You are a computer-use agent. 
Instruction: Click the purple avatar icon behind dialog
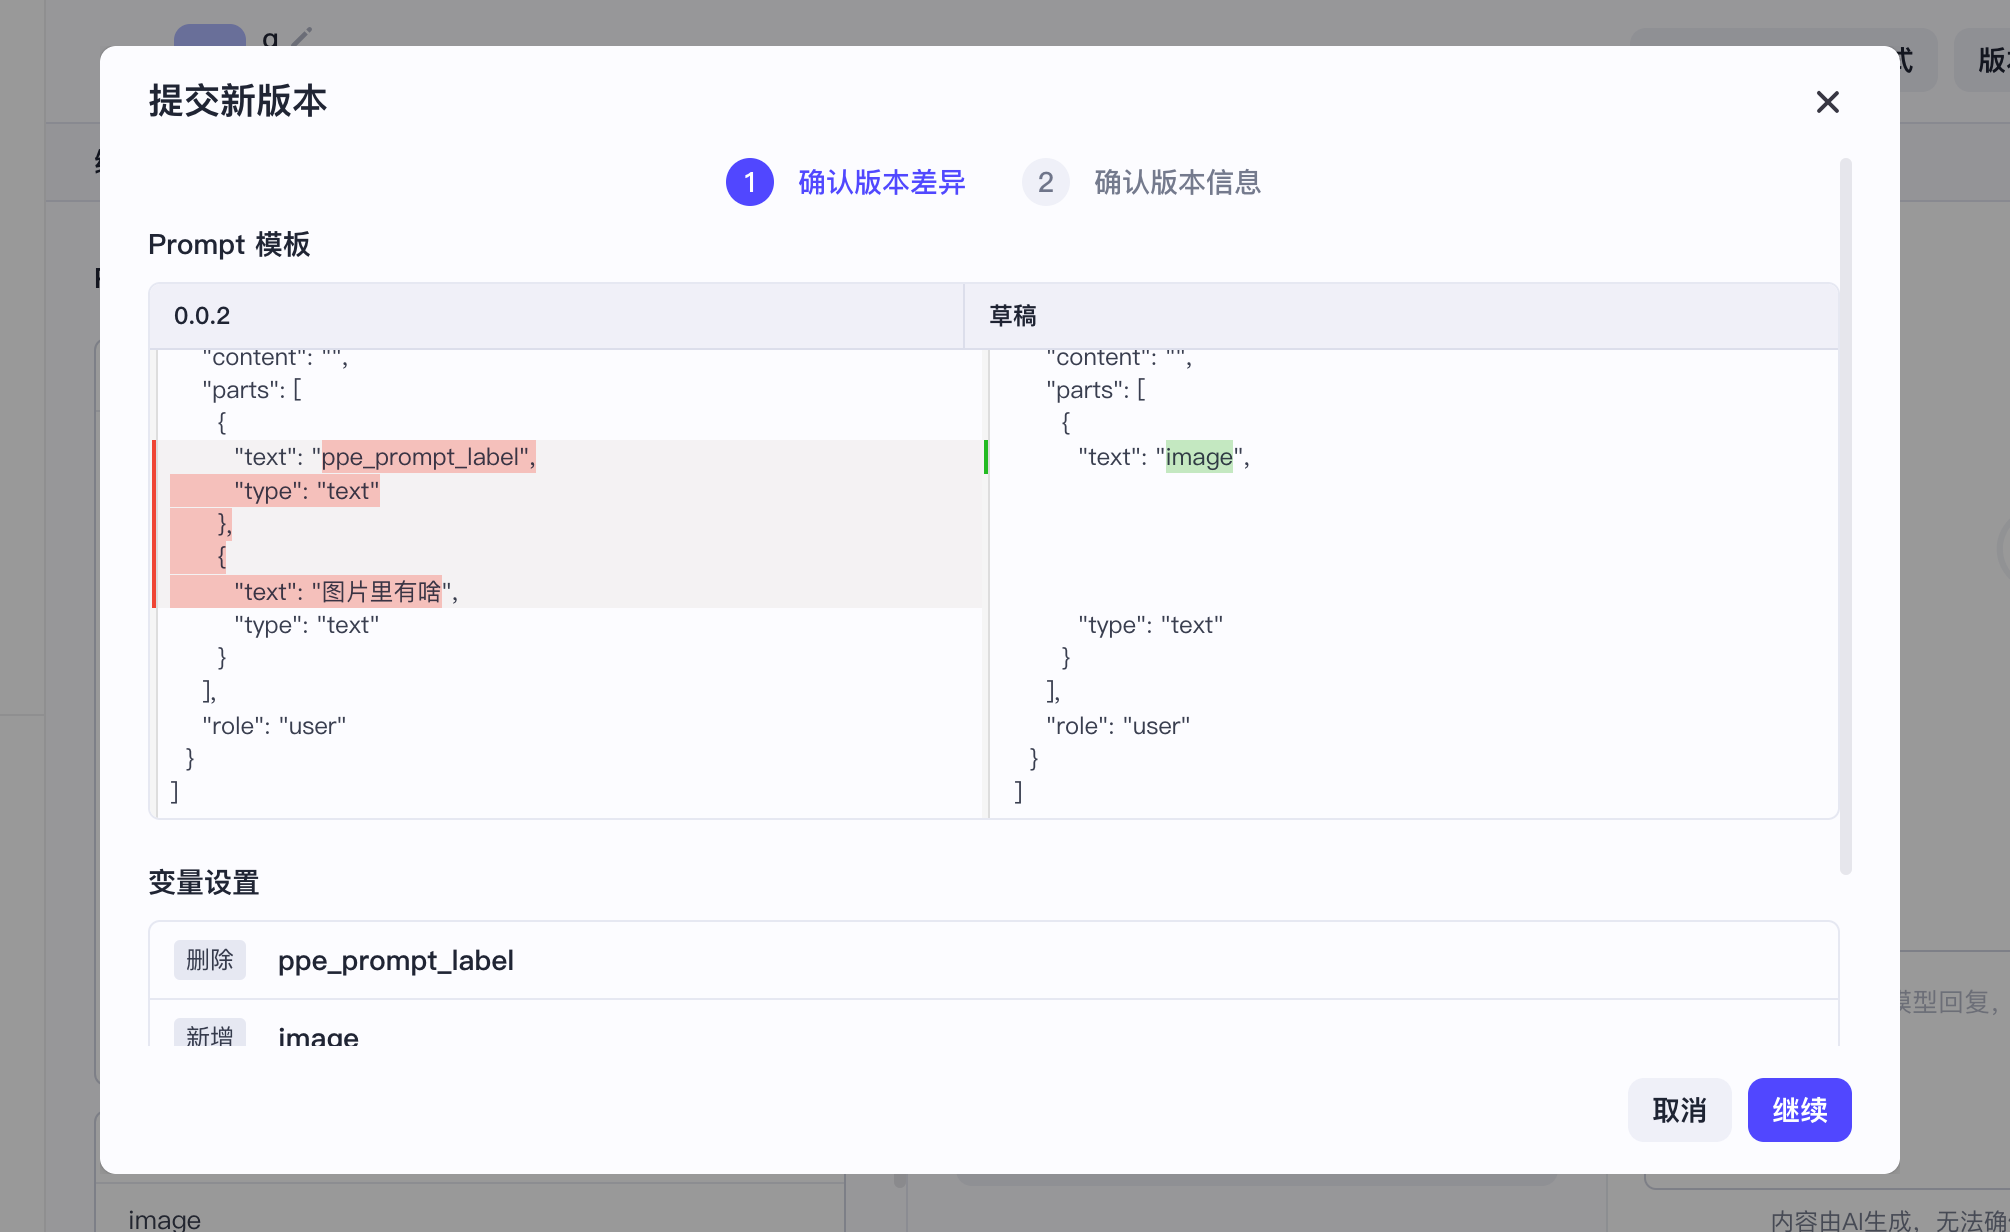point(209,36)
